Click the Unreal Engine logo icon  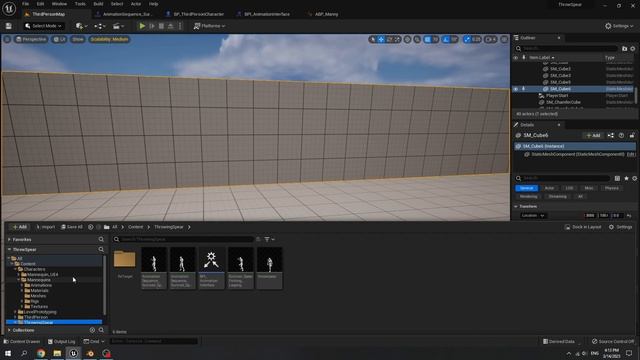tap(9, 8)
